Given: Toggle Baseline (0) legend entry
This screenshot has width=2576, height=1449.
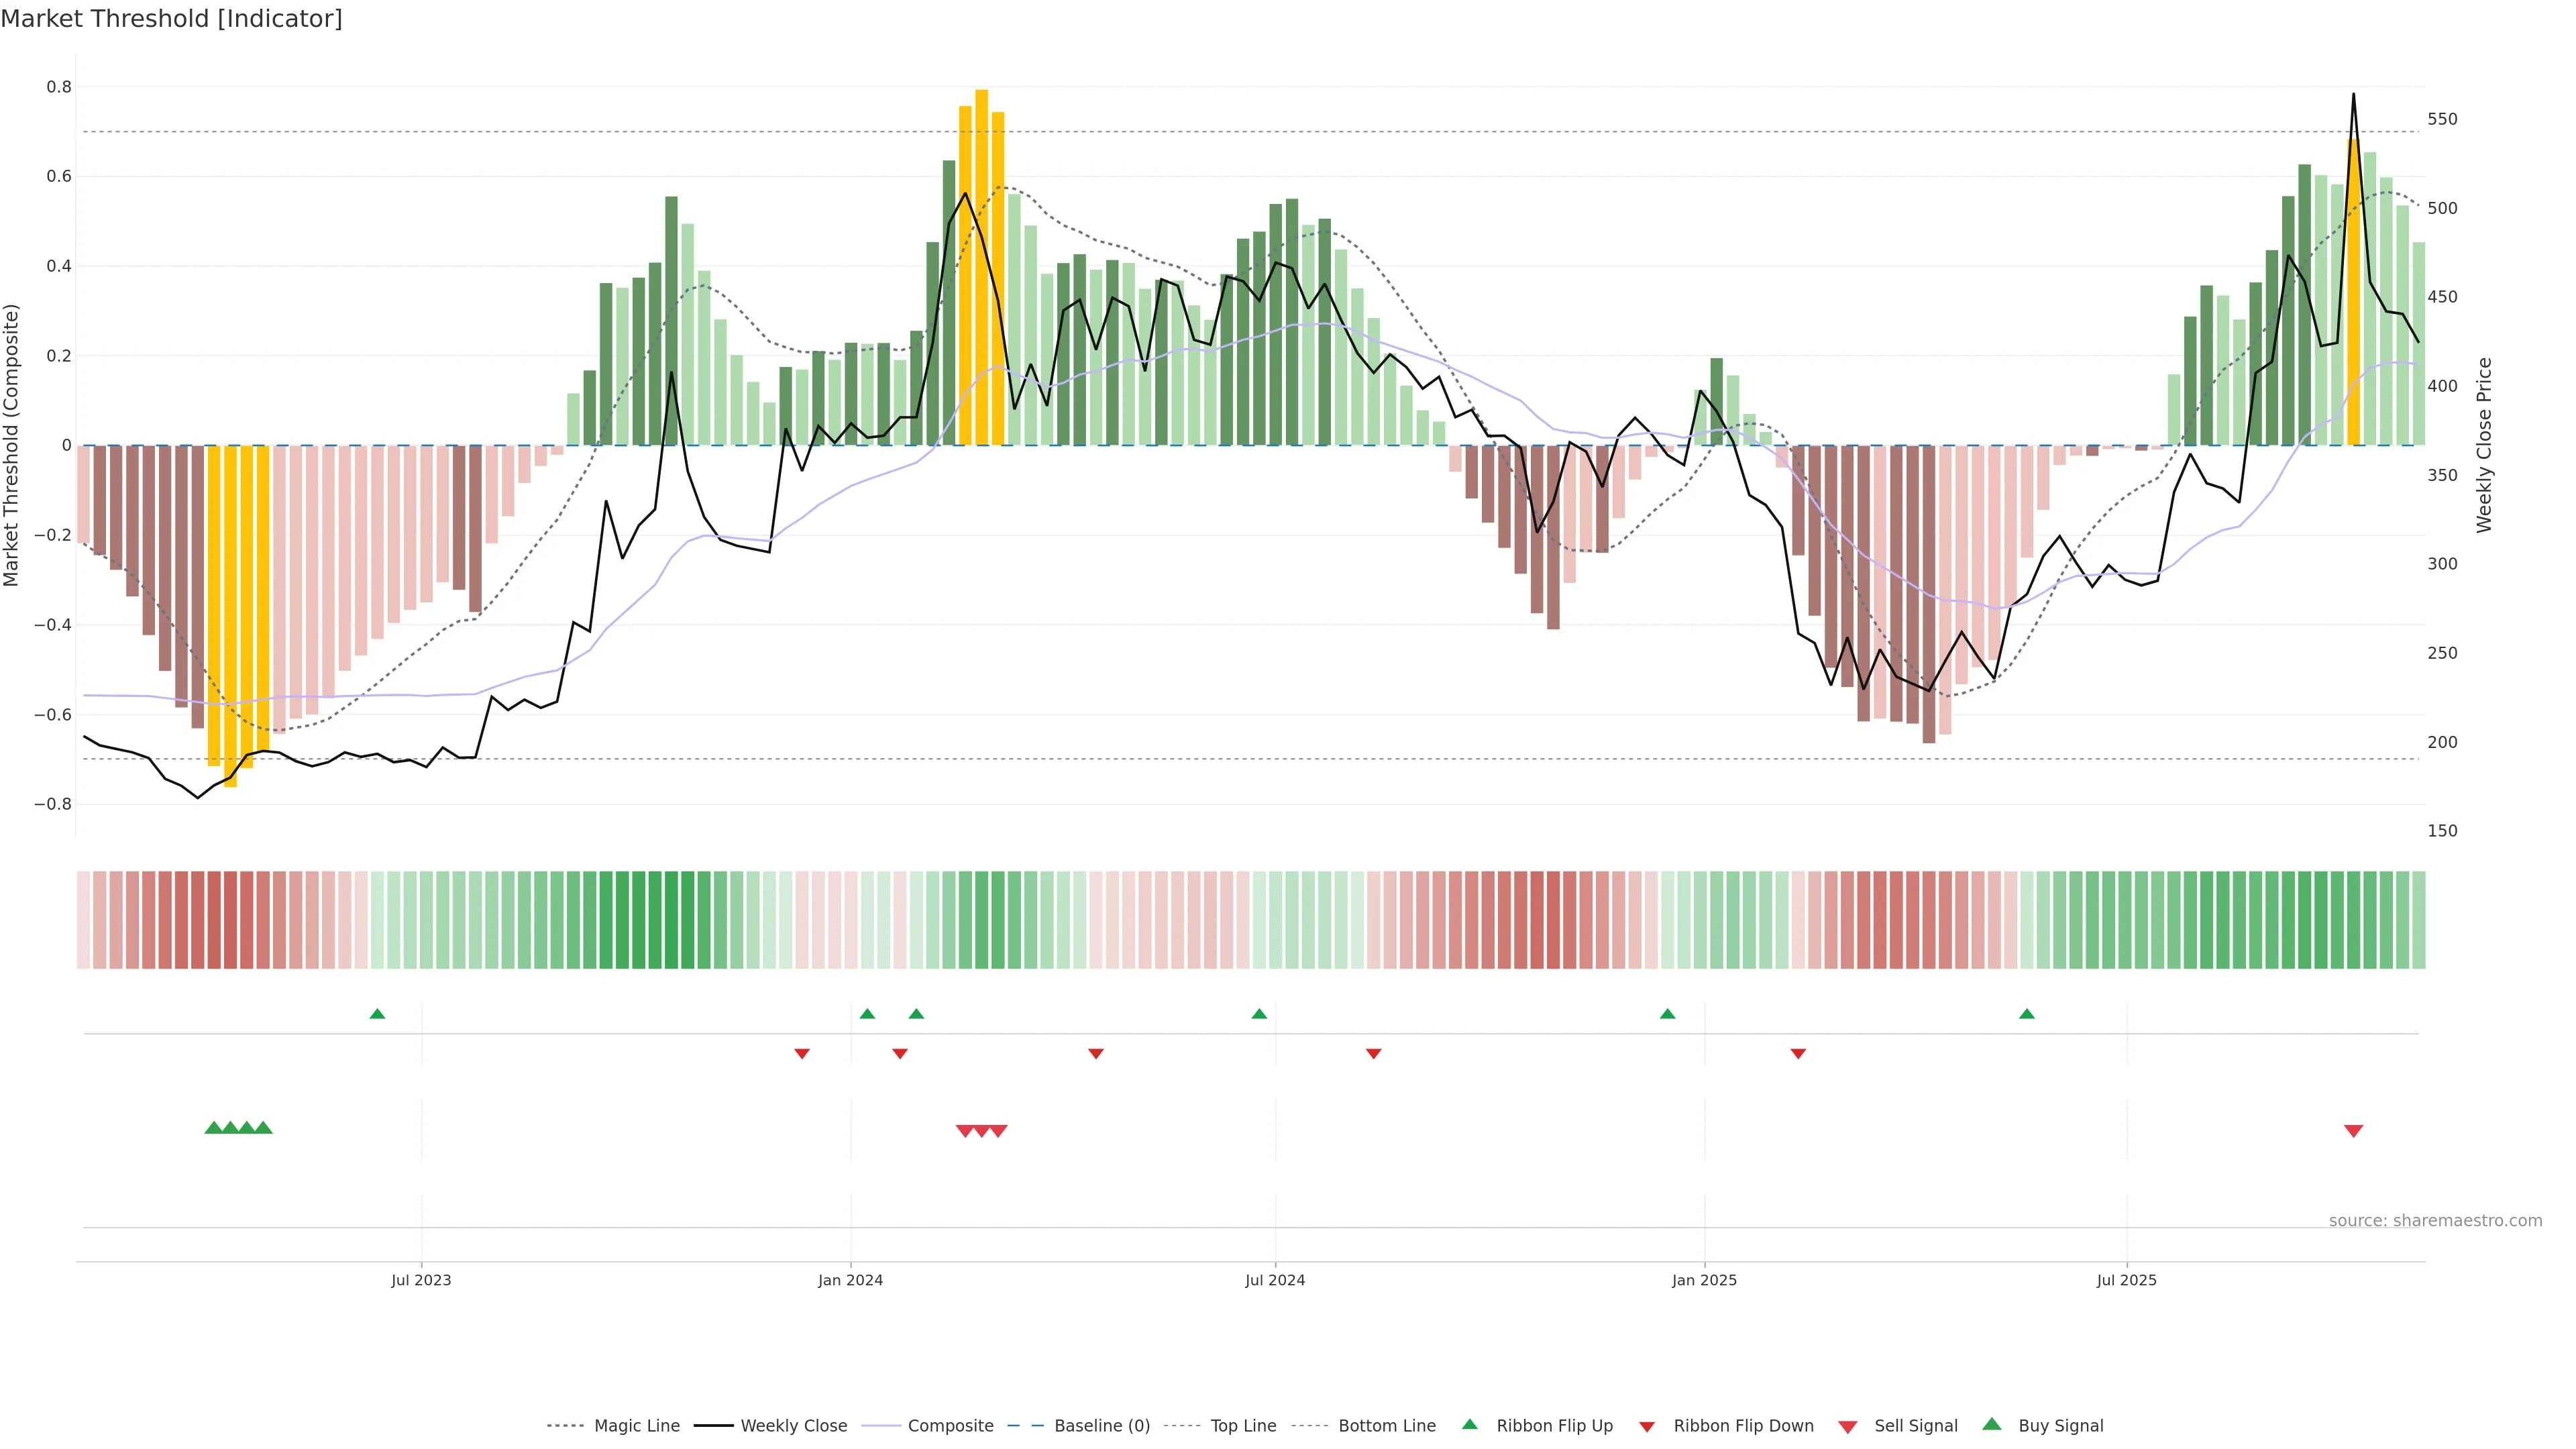Looking at the screenshot, I should [x=1101, y=1426].
